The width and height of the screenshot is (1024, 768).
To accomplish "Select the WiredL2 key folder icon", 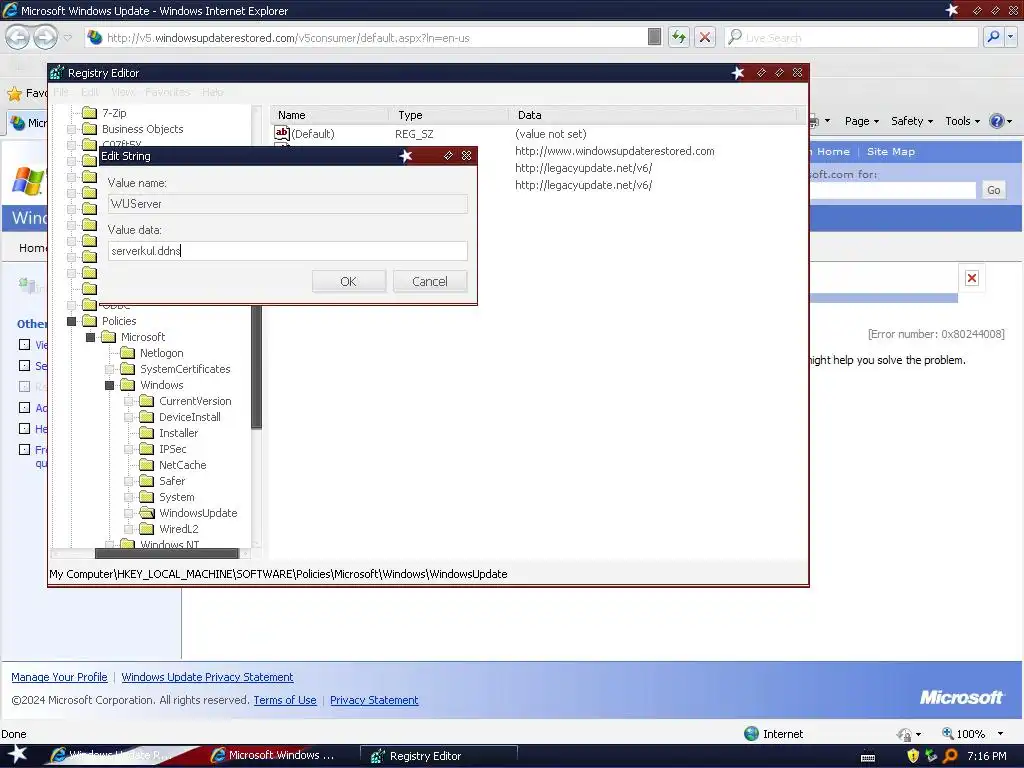I will click(x=147, y=529).
